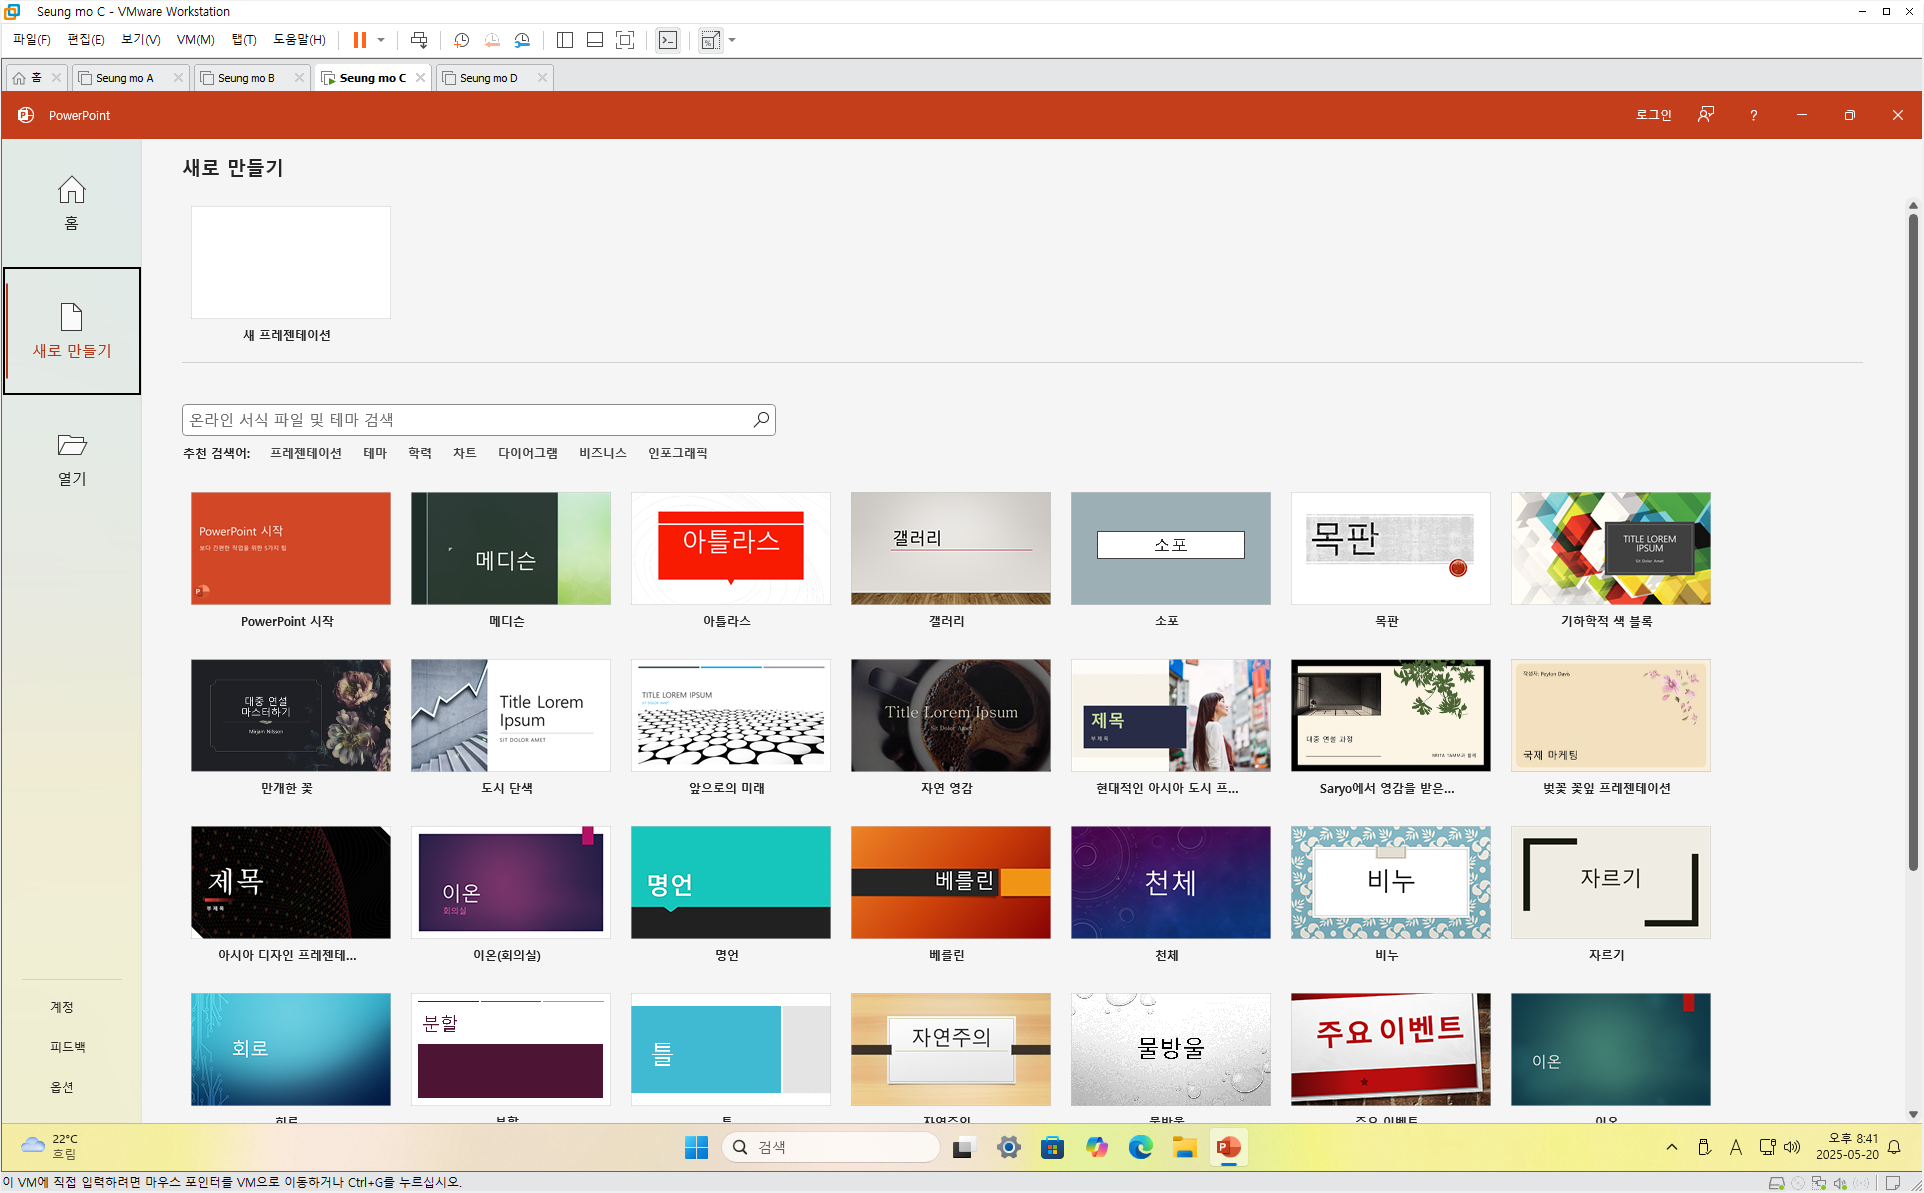Open VMware console view icon
Image resolution: width=1924 pixels, height=1193 pixels.
(x=668, y=40)
